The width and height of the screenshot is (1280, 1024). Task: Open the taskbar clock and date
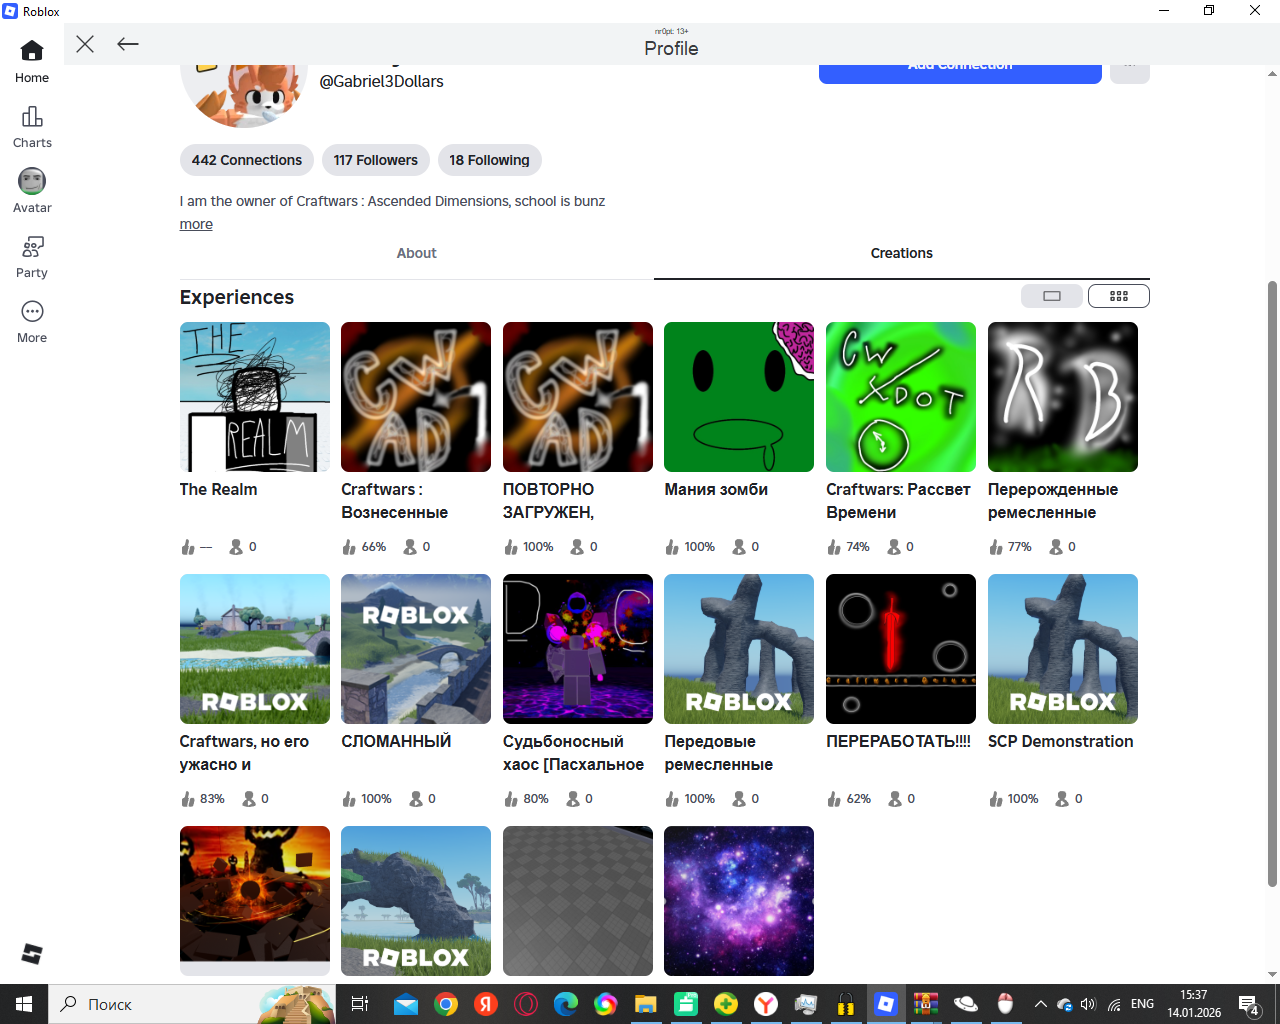1194,1004
